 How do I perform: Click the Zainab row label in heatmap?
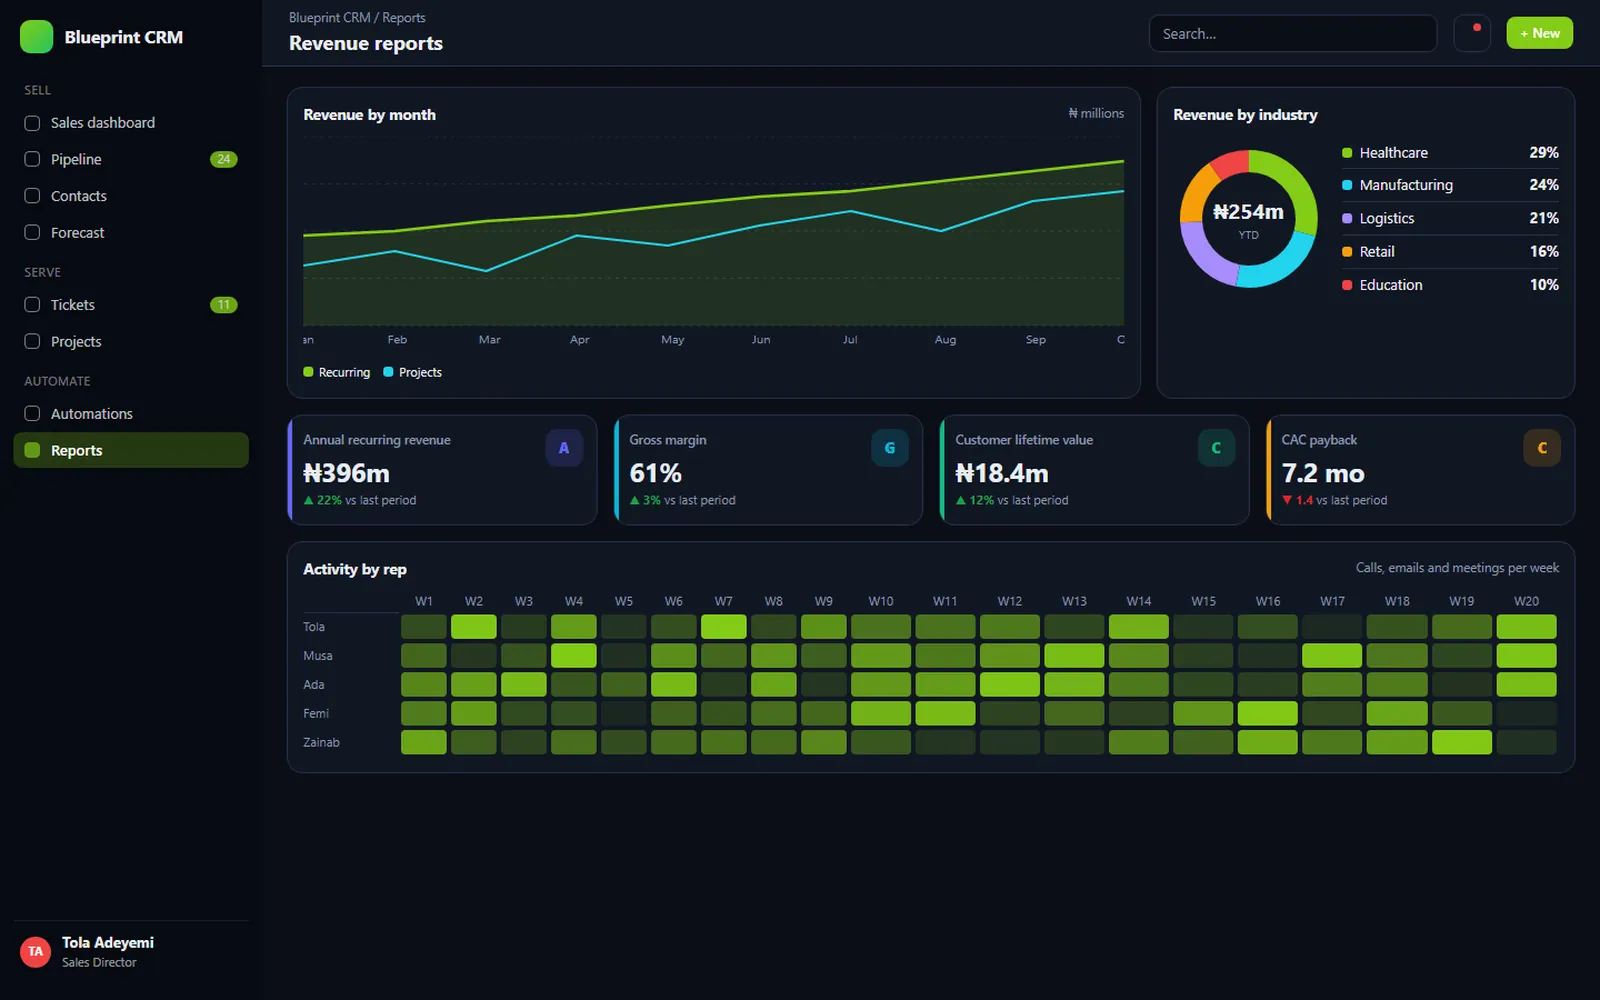click(321, 742)
